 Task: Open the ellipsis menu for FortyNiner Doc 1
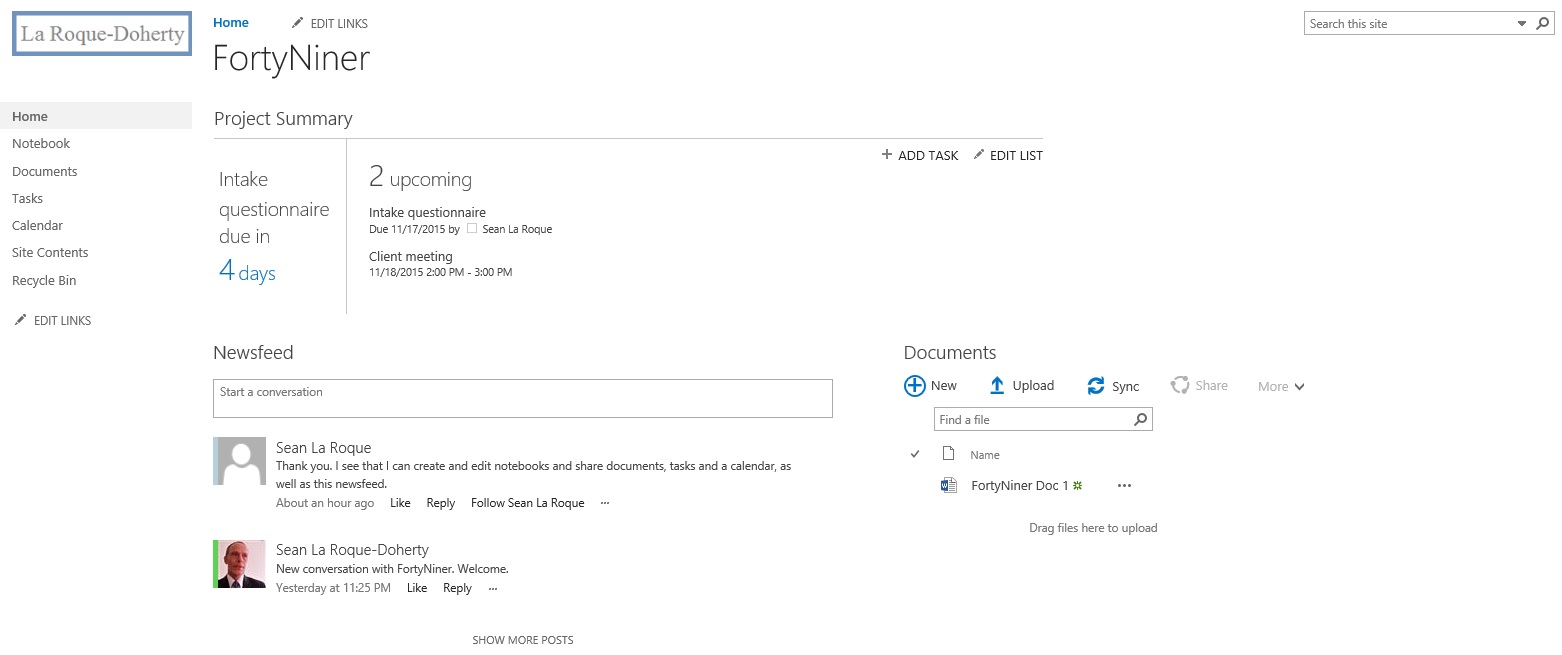point(1124,486)
